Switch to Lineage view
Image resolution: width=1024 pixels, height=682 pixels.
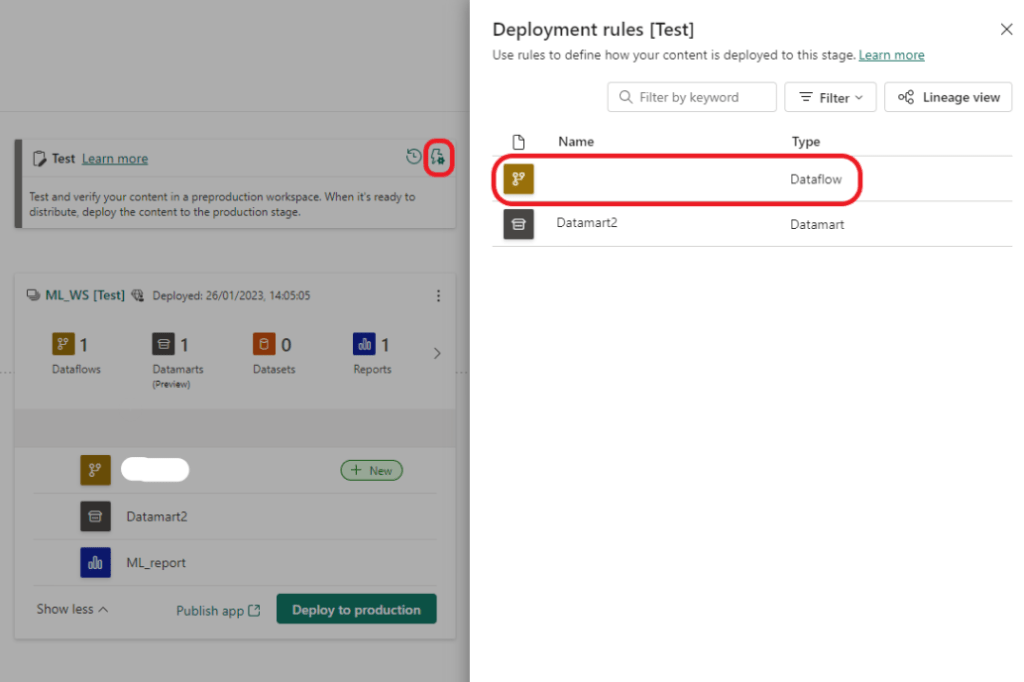point(948,97)
